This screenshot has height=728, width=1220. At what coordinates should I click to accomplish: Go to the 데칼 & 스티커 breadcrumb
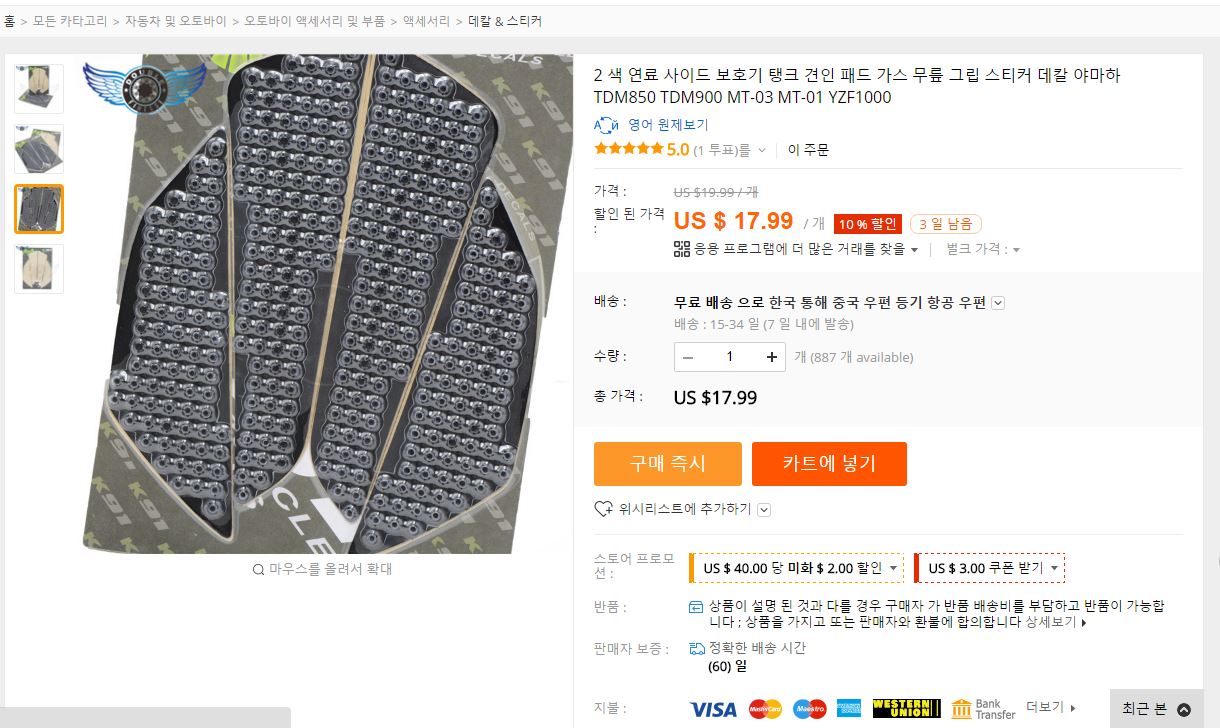tap(505, 20)
